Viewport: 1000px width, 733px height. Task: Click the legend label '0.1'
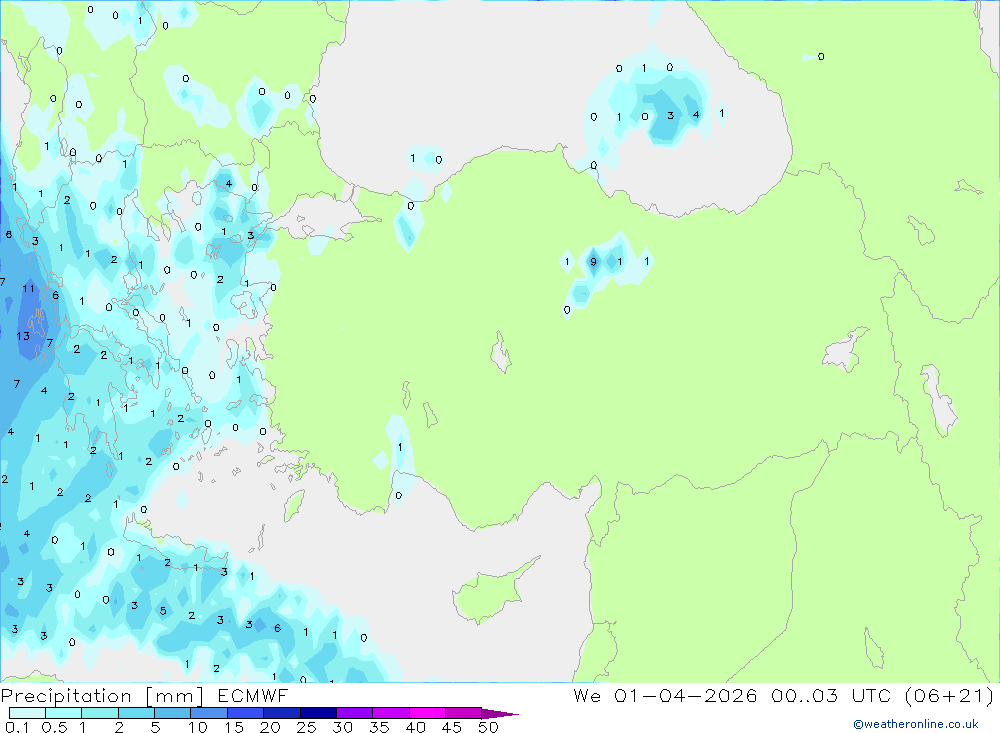point(17,727)
